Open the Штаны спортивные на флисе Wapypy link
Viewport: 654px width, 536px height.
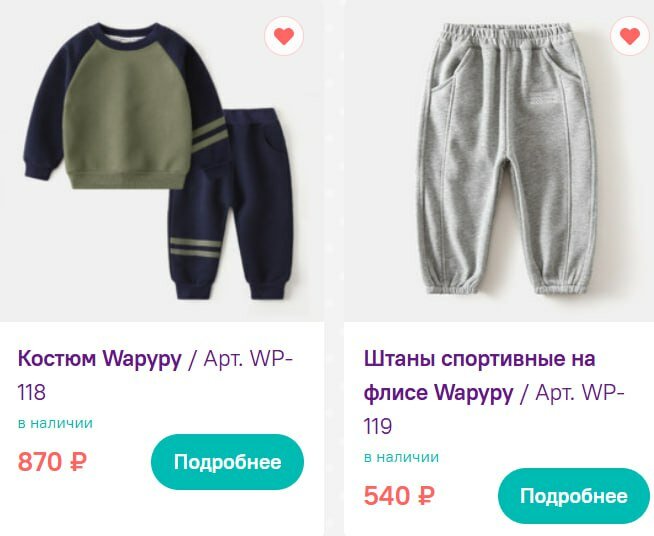click(479, 375)
